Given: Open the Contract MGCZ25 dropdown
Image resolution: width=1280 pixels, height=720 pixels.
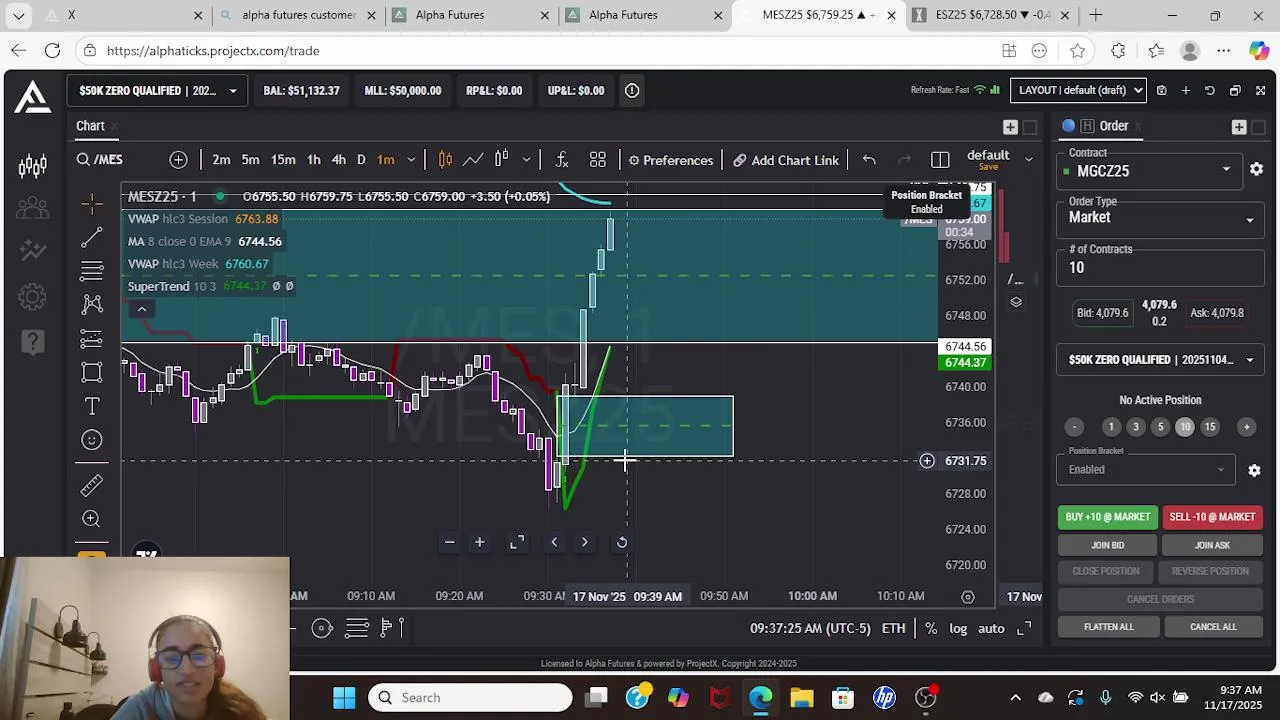Looking at the screenshot, I should pyautogui.click(x=1150, y=171).
